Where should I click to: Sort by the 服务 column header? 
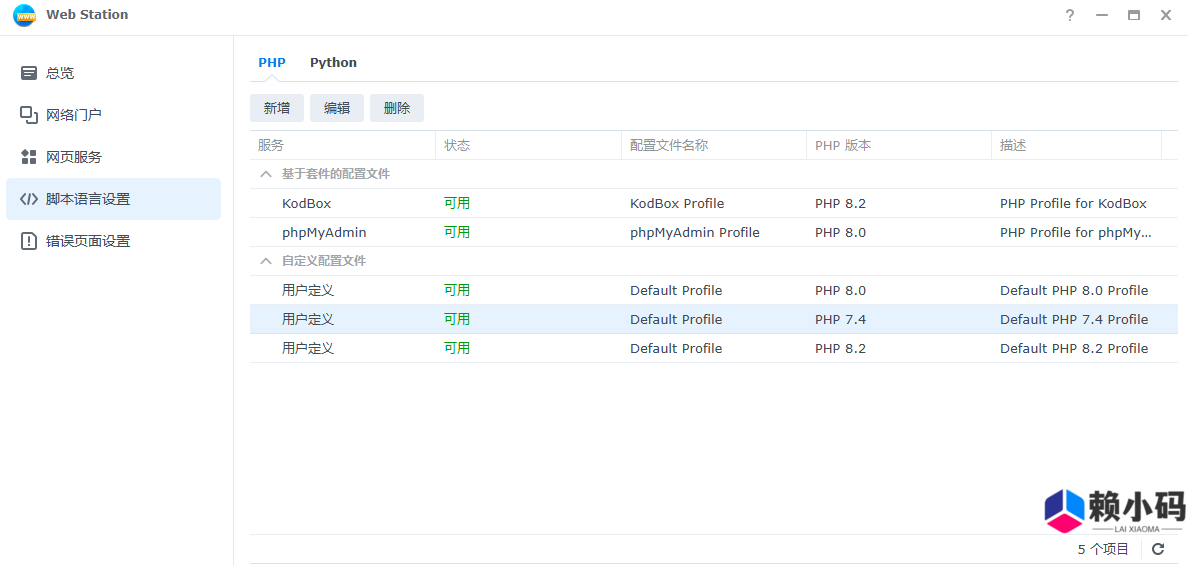click(x=342, y=145)
